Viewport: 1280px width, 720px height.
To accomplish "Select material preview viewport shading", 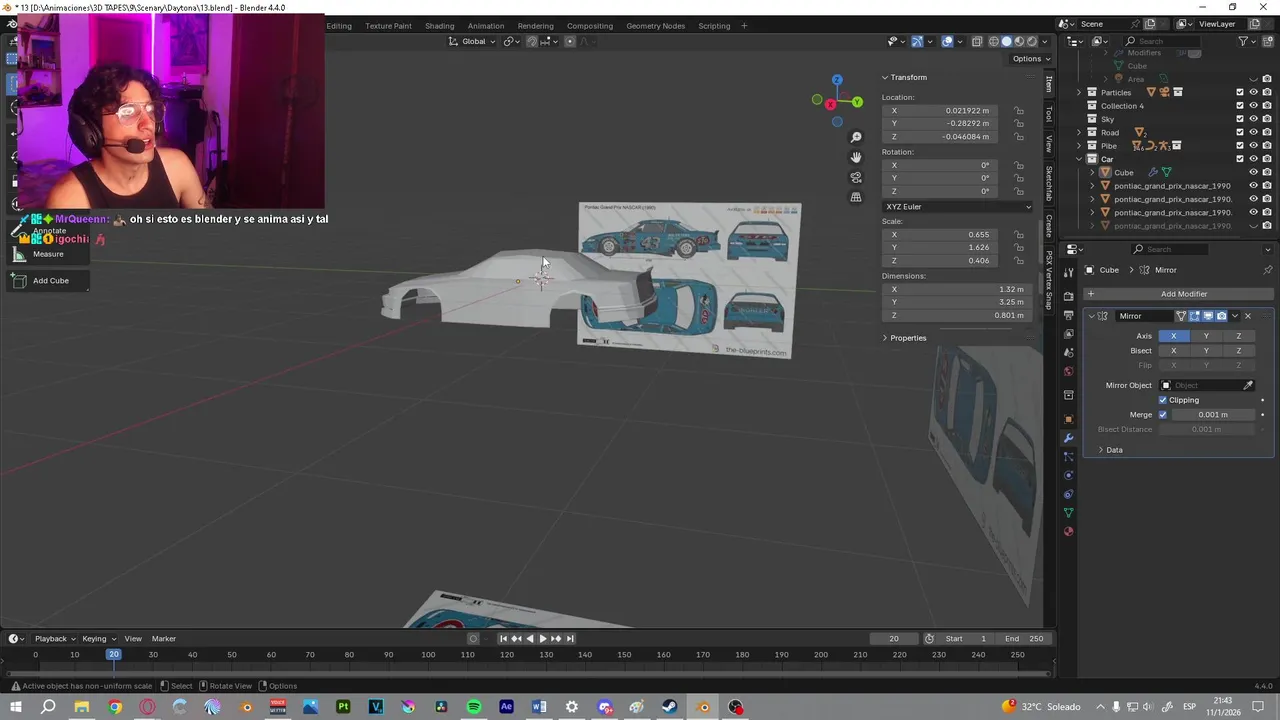I will click(x=1019, y=41).
